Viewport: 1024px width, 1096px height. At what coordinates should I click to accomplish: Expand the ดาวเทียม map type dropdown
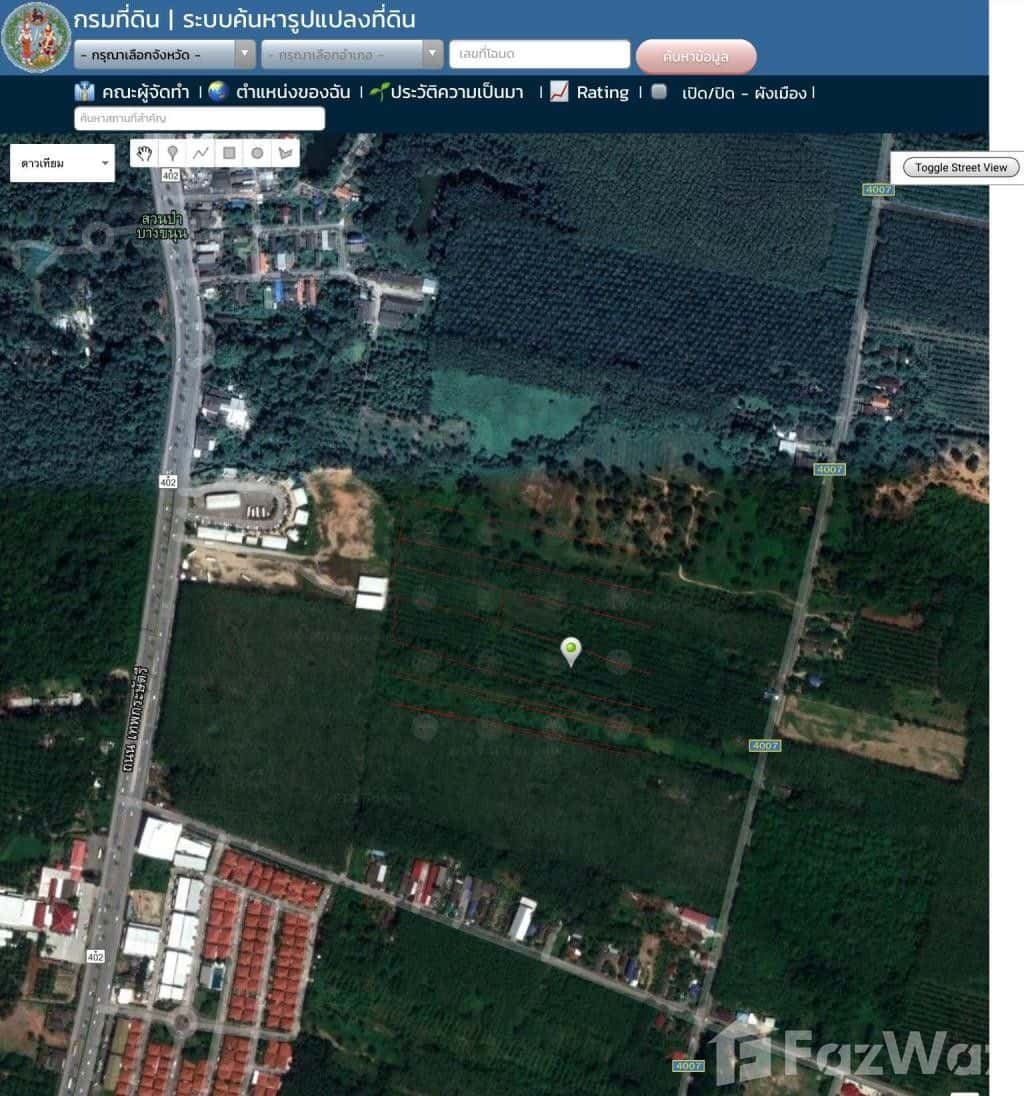tap(62, 163)
